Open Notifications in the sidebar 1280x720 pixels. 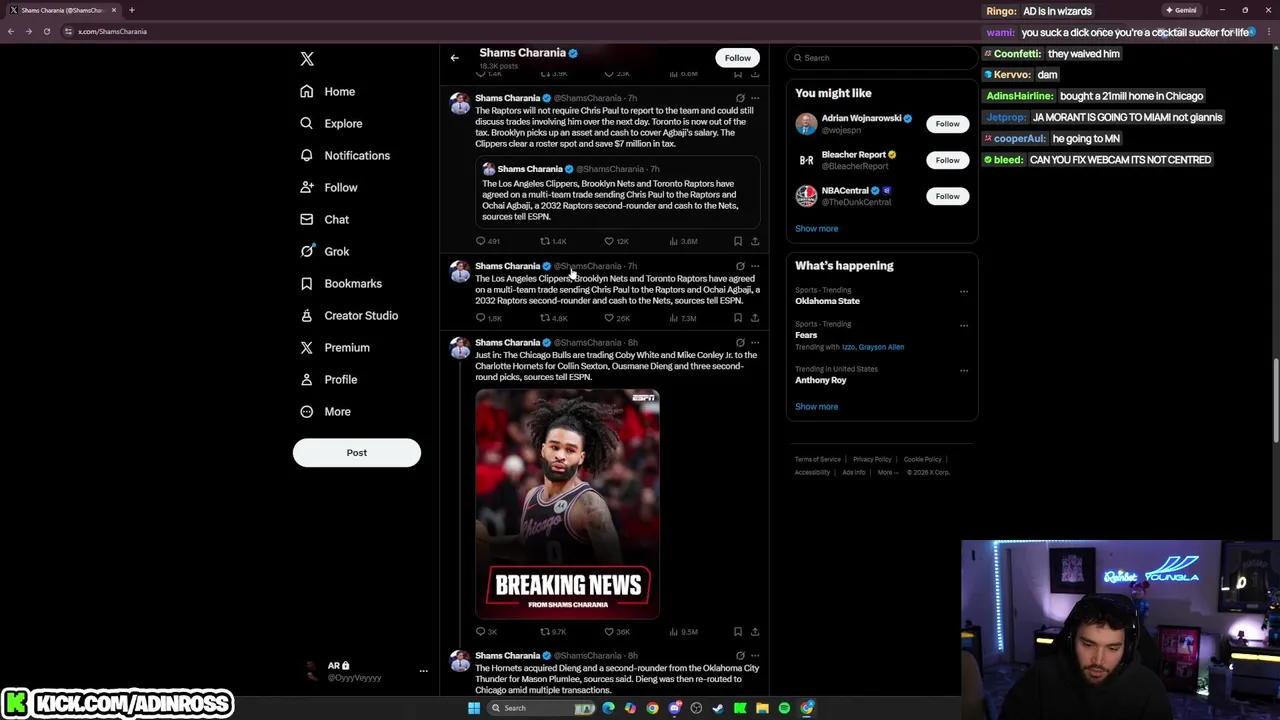[x=346, y=155]
